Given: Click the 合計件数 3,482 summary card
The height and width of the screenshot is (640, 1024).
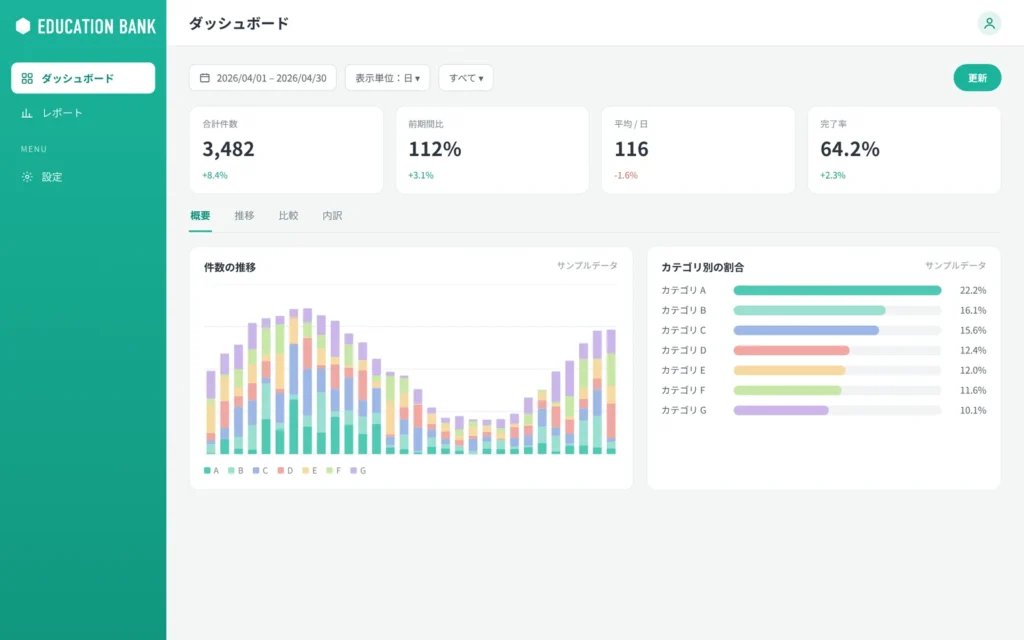Looking at the screenshot, I should click(286, 150).
